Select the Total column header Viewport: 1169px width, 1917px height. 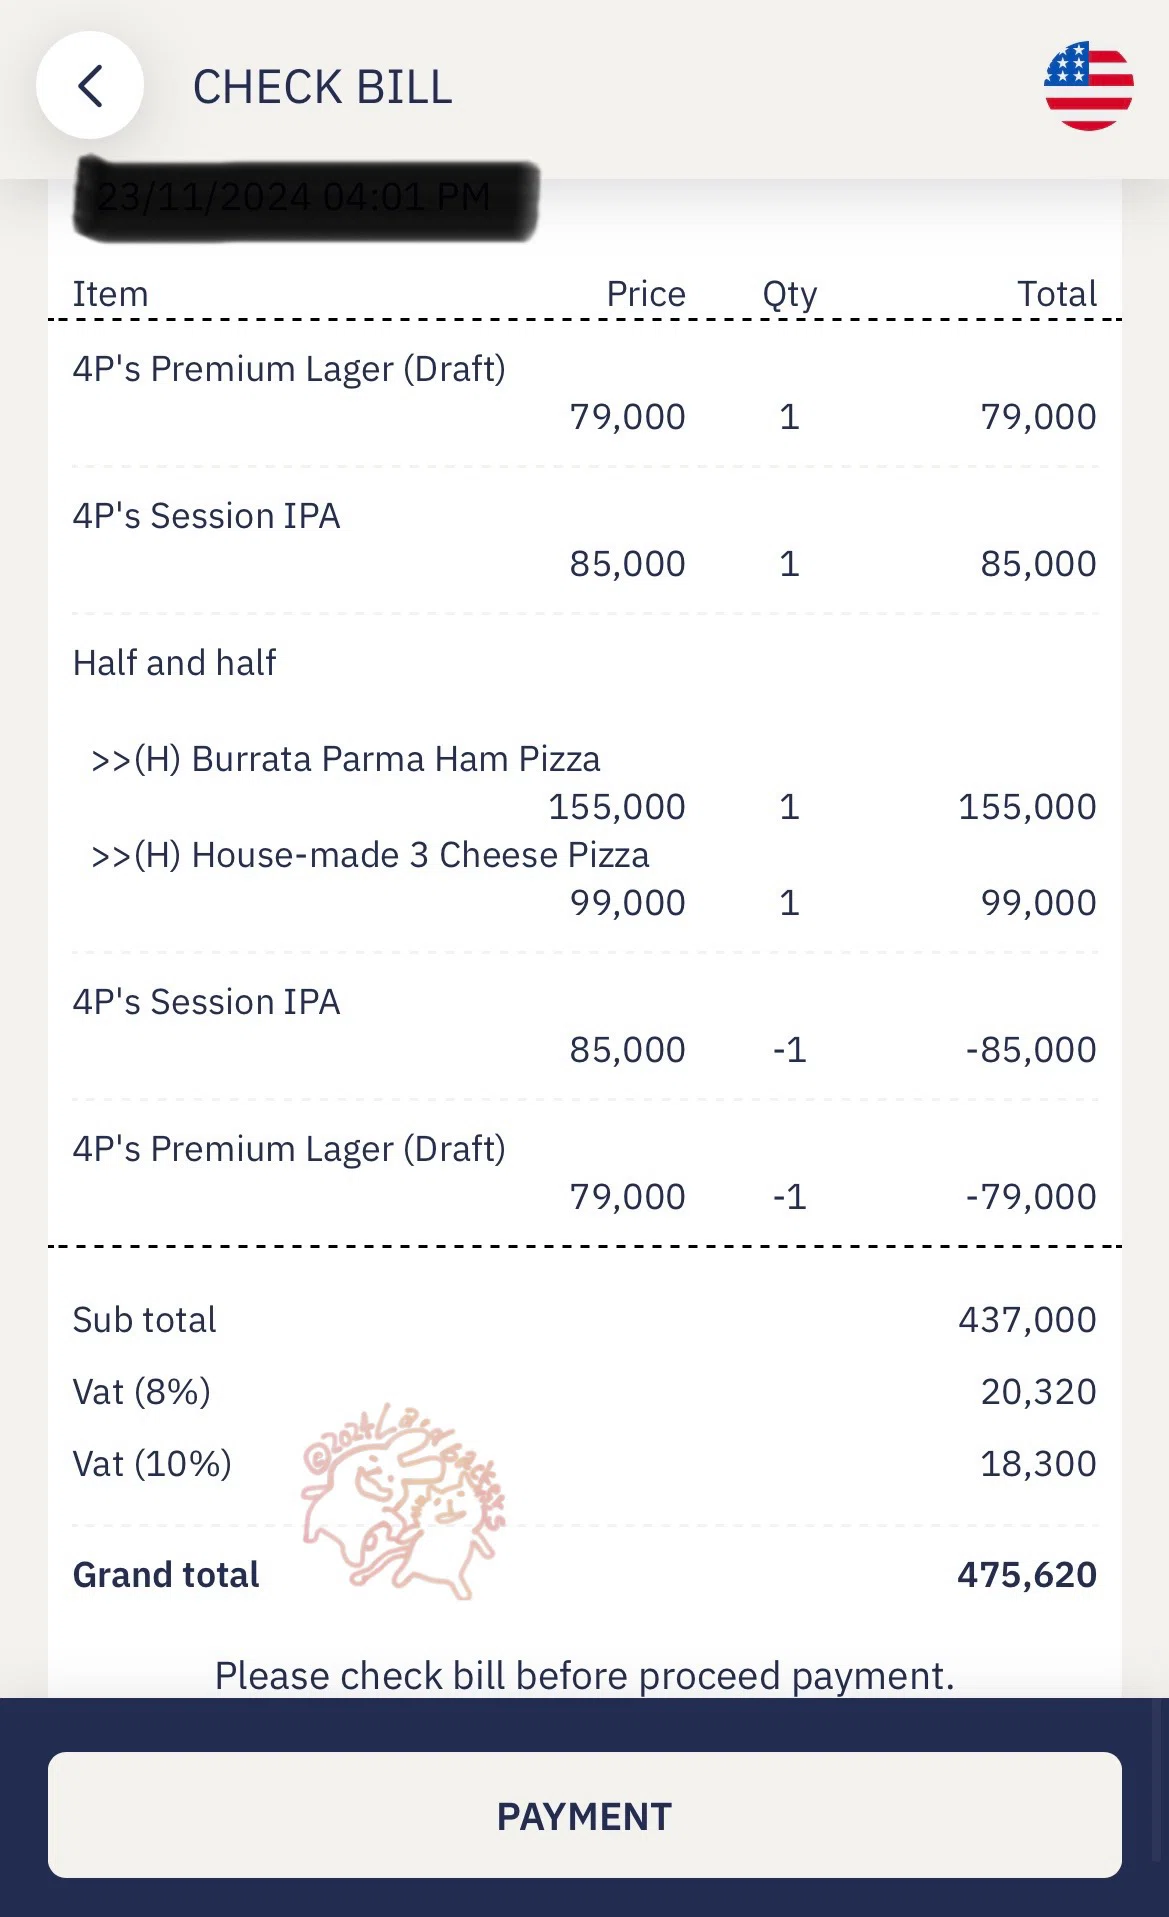[x=1057, y=294]
